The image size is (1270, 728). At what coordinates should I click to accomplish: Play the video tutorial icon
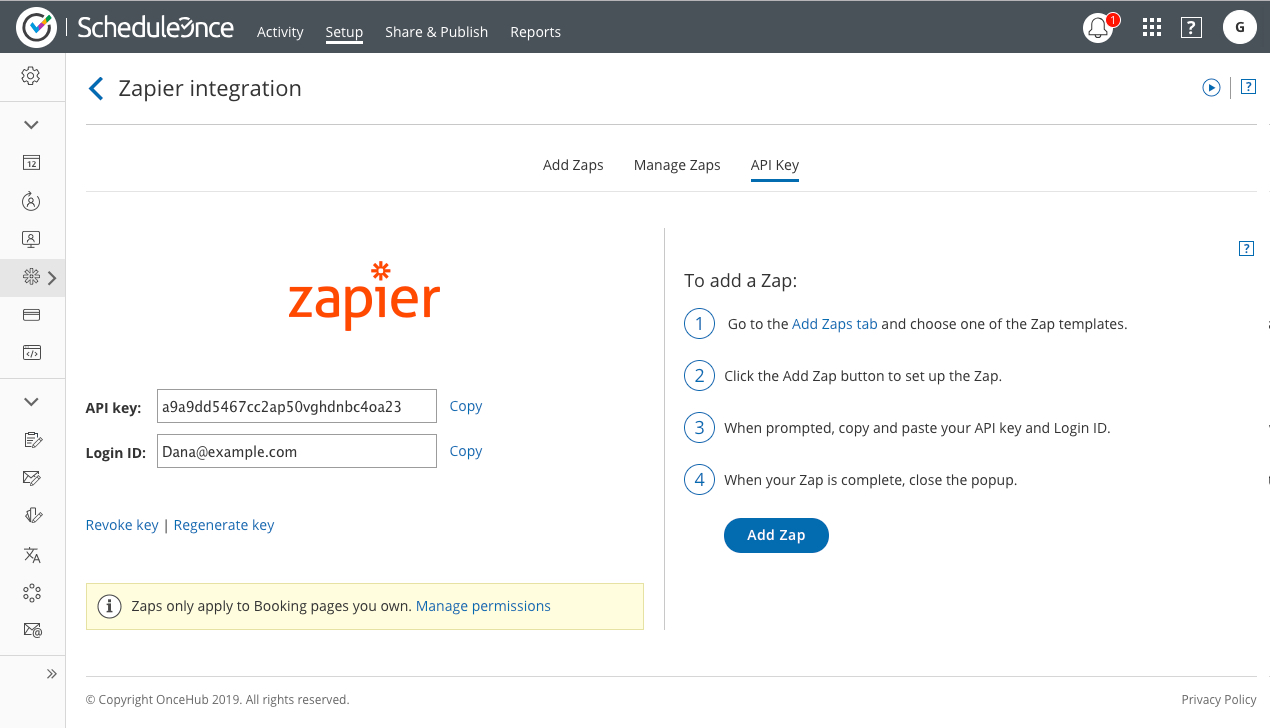(1211, 88)
